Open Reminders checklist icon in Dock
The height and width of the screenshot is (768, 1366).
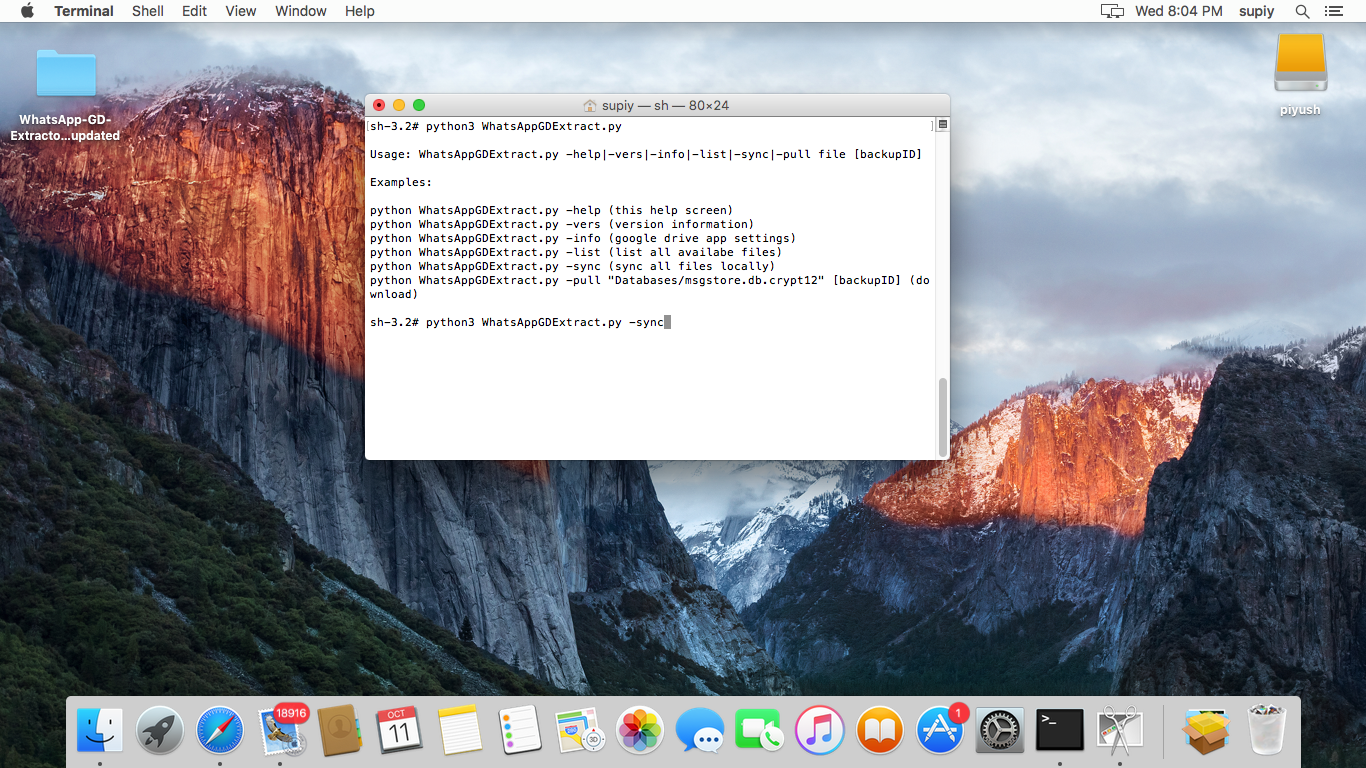click(519, 731)
